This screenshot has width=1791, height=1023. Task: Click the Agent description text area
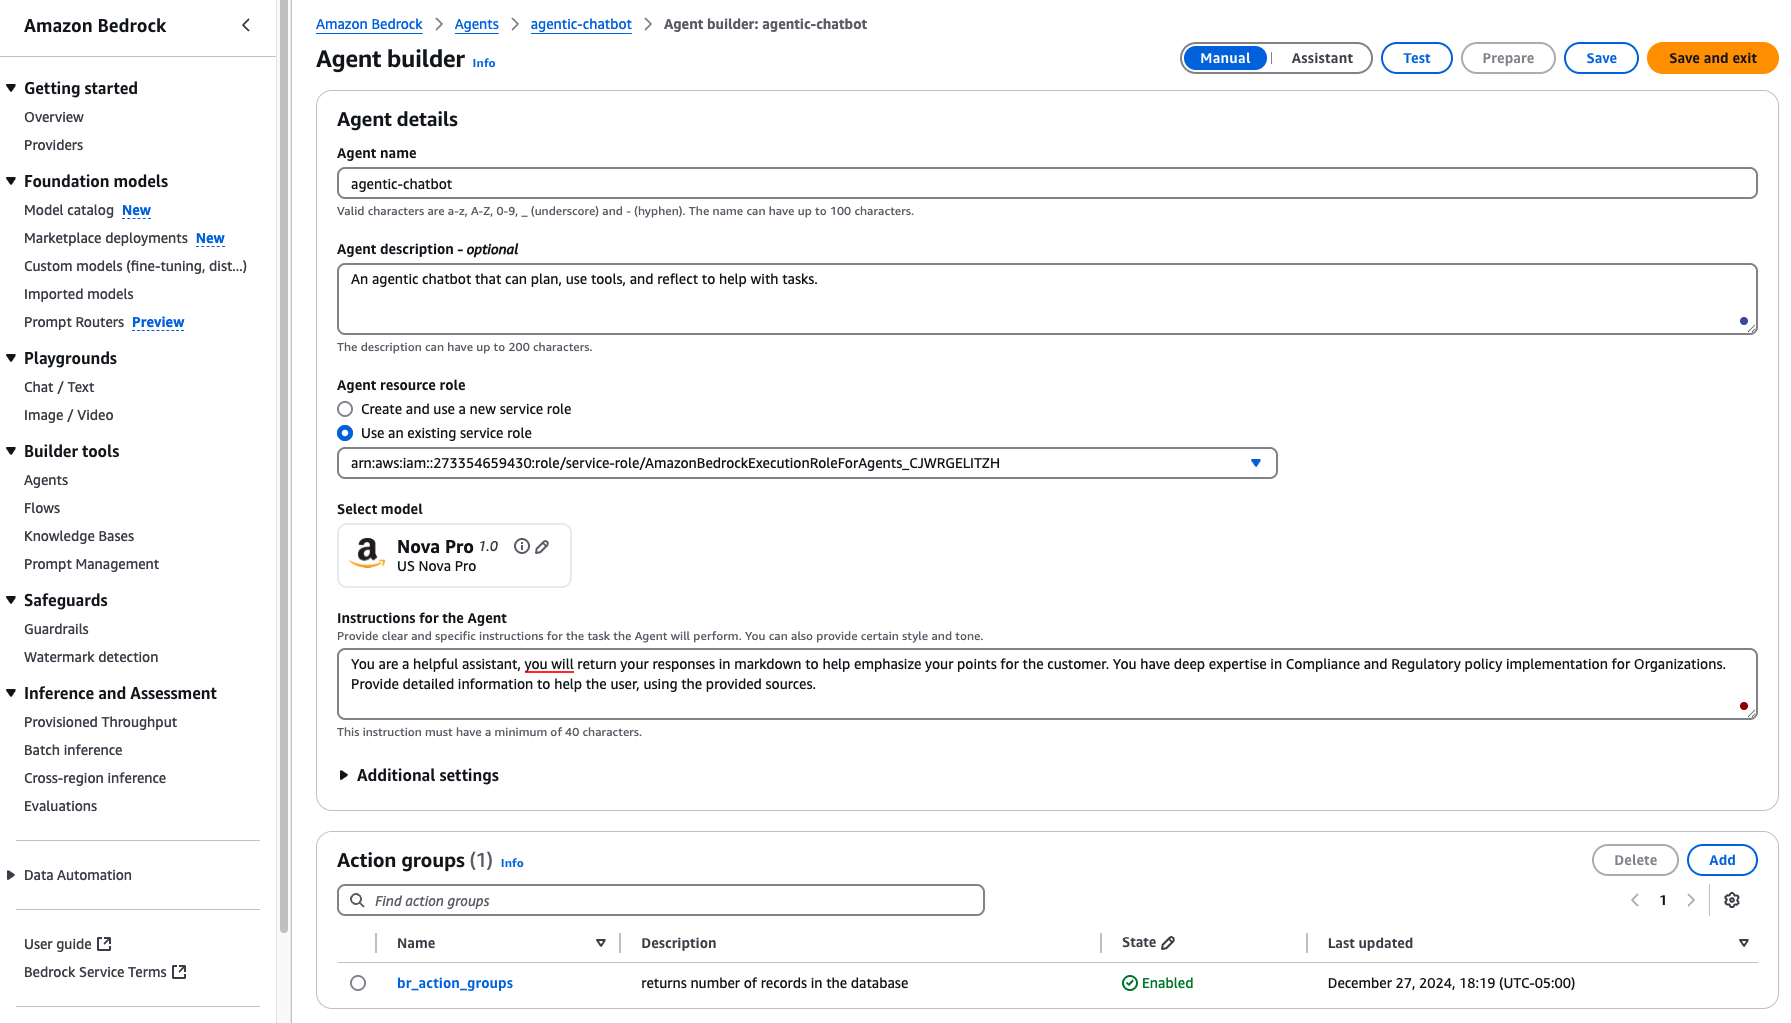1047,299
